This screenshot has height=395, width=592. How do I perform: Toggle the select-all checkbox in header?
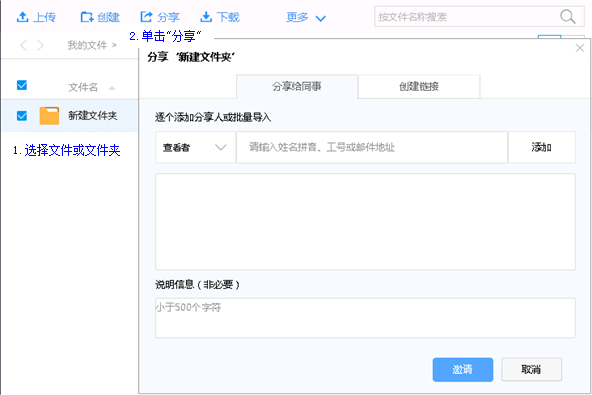point(22,85)
